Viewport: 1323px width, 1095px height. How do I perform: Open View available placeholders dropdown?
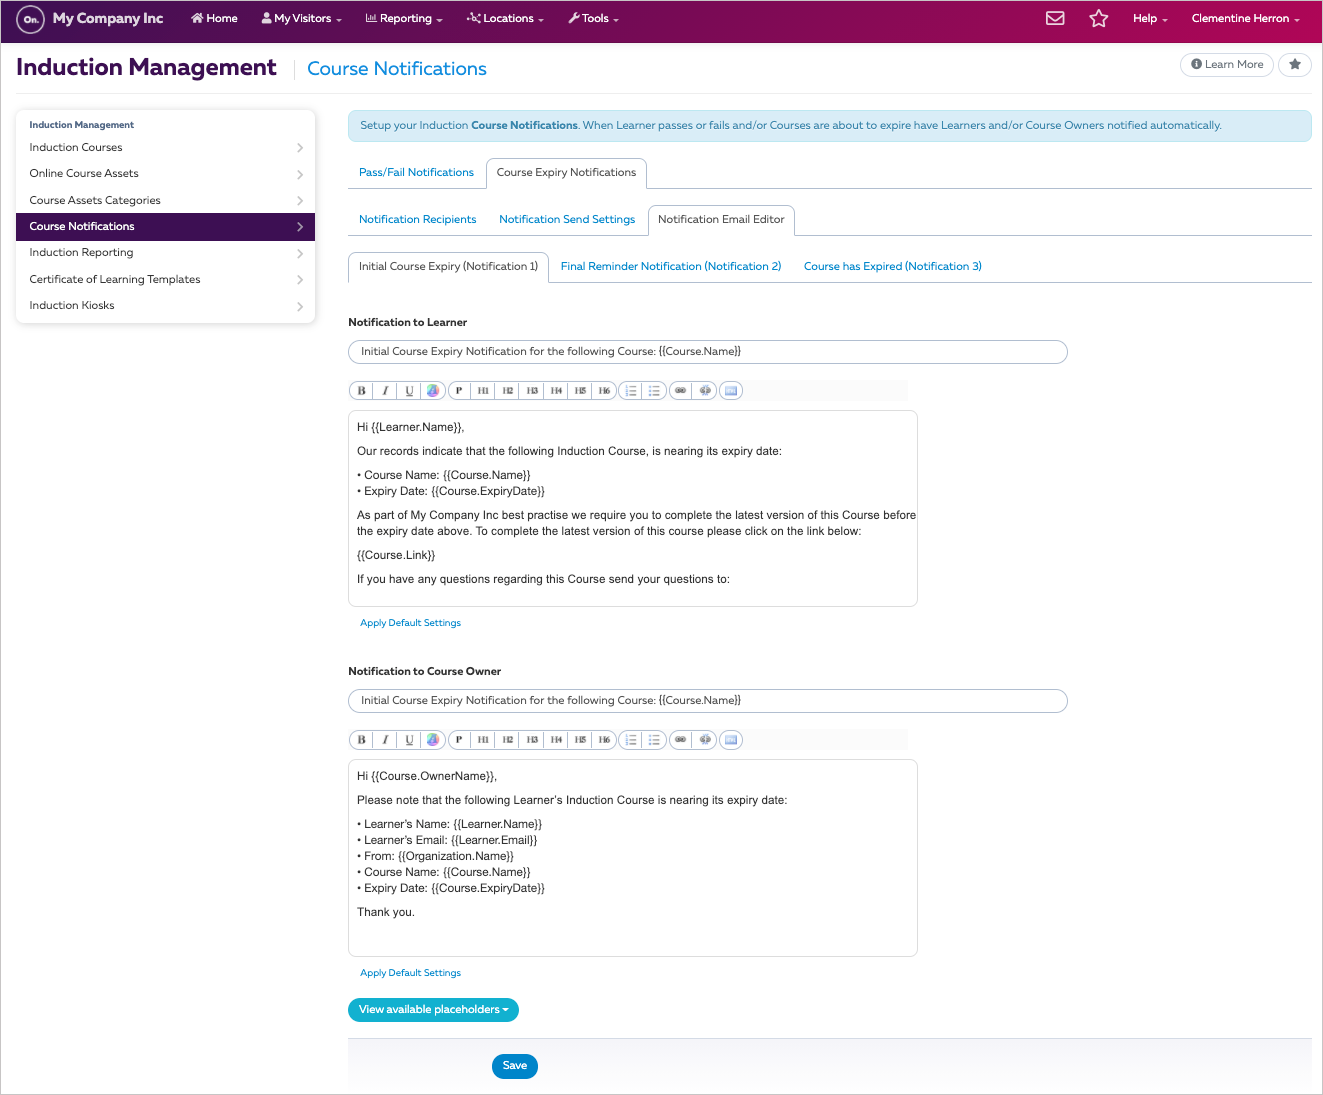(433, 1009)
